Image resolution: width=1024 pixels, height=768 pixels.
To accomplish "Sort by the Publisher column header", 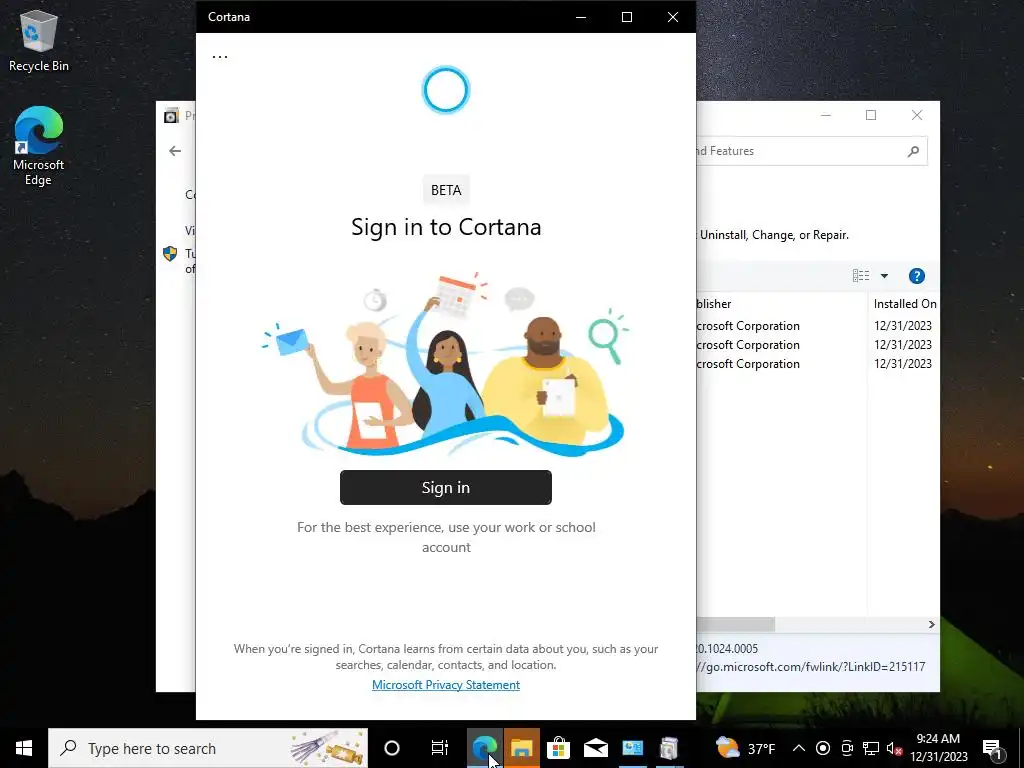I will 781,304.
